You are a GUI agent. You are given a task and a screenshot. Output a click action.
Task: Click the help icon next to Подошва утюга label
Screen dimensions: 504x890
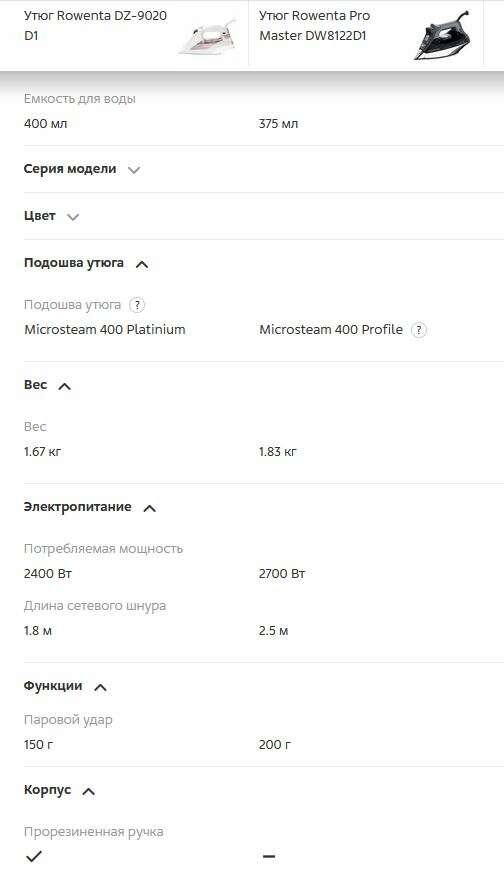pos(137,305)
